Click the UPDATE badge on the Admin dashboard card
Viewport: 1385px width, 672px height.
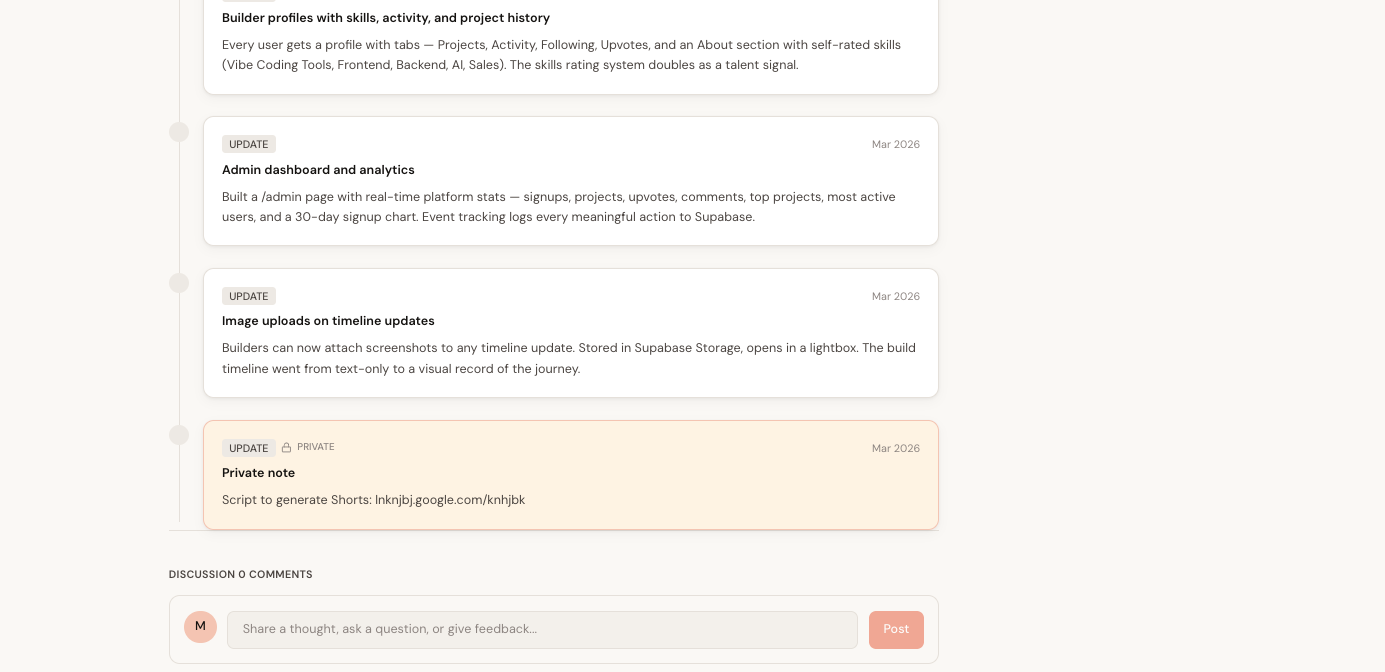point(248,144)
